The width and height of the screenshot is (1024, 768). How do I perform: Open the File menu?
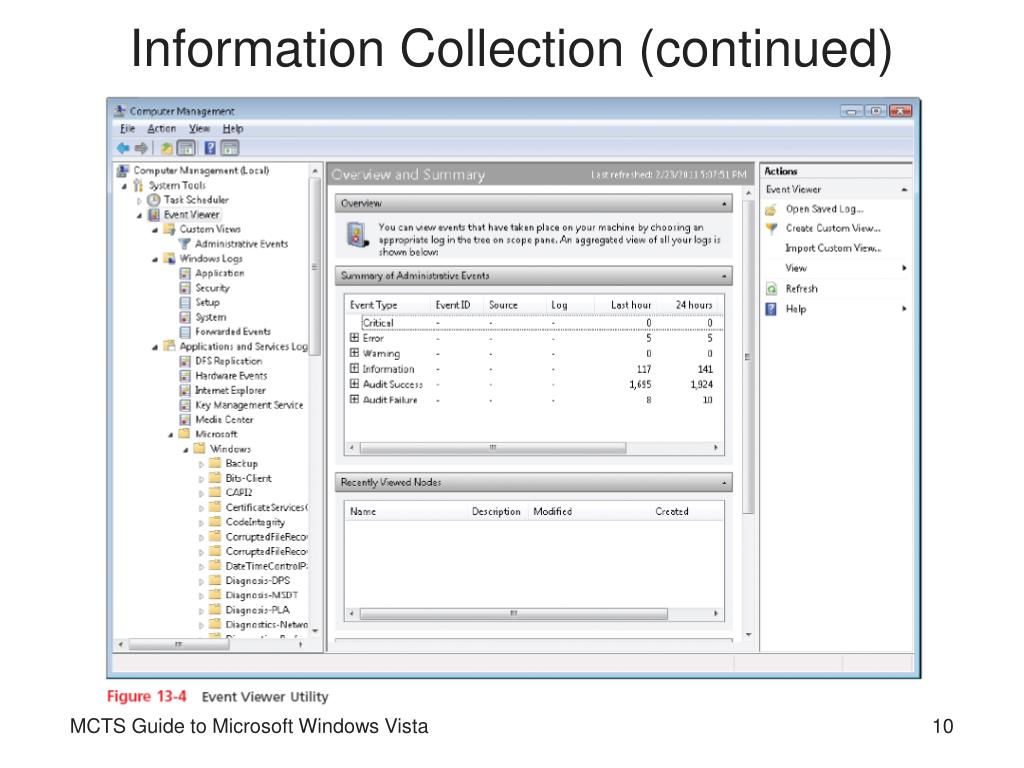pyautogui.click(x=127, y=129)
